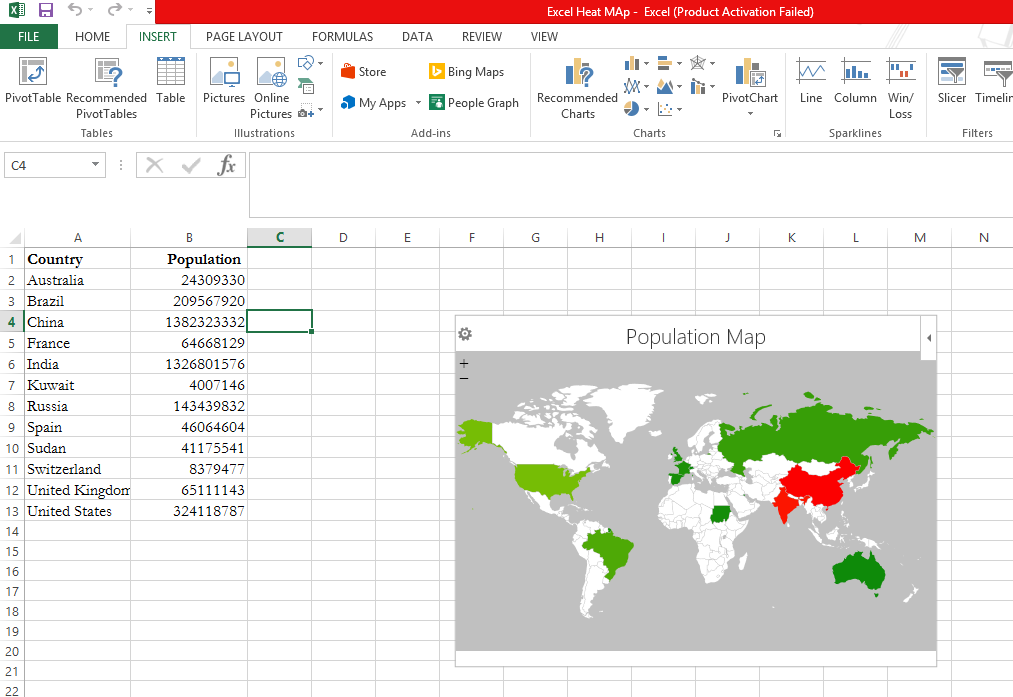Open the Name Box dropdown arrow

tap(95, 165)
